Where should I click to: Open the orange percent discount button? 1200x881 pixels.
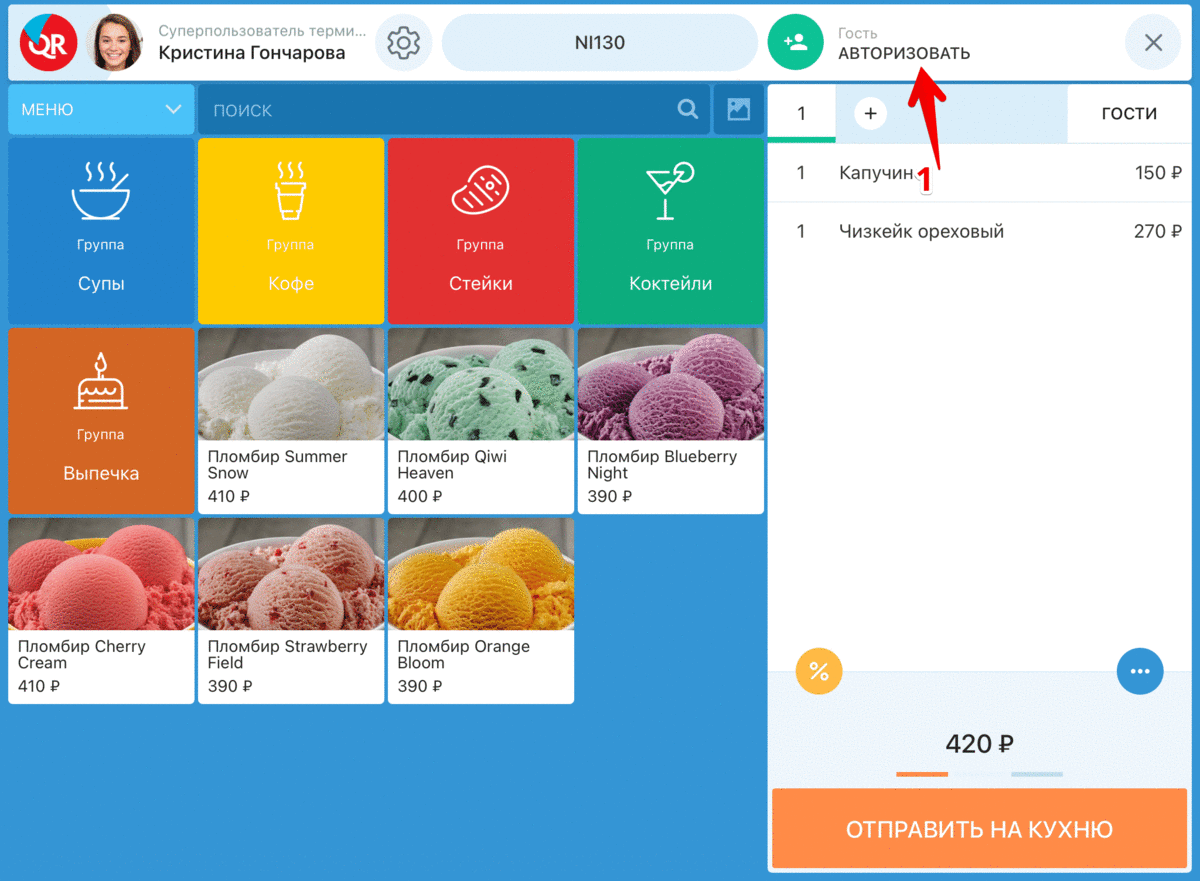point(819,671)
